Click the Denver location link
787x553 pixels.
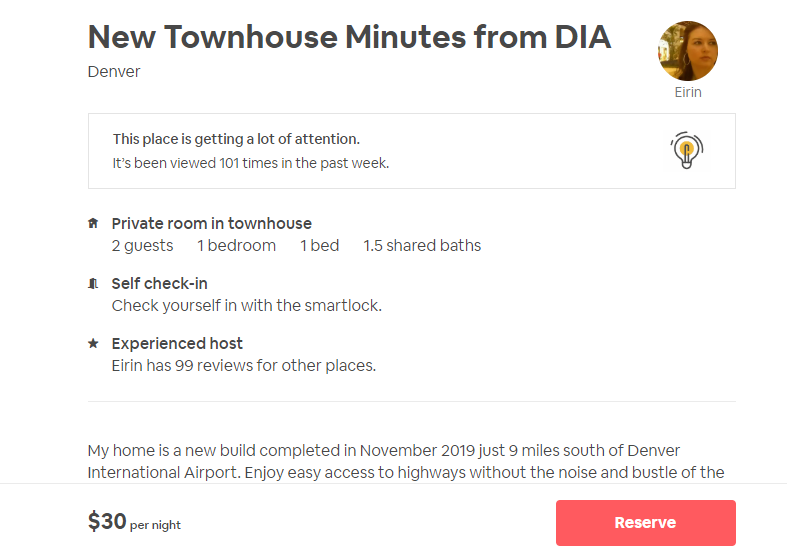tap(114, 72)
